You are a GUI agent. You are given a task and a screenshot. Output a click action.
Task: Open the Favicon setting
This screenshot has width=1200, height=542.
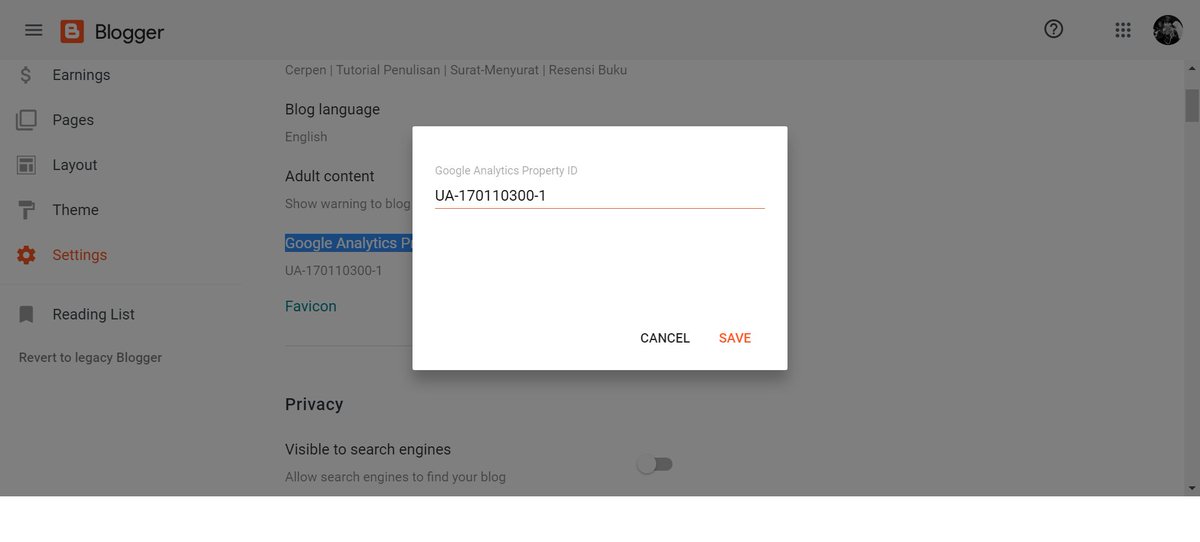click(x=311, y=306)
